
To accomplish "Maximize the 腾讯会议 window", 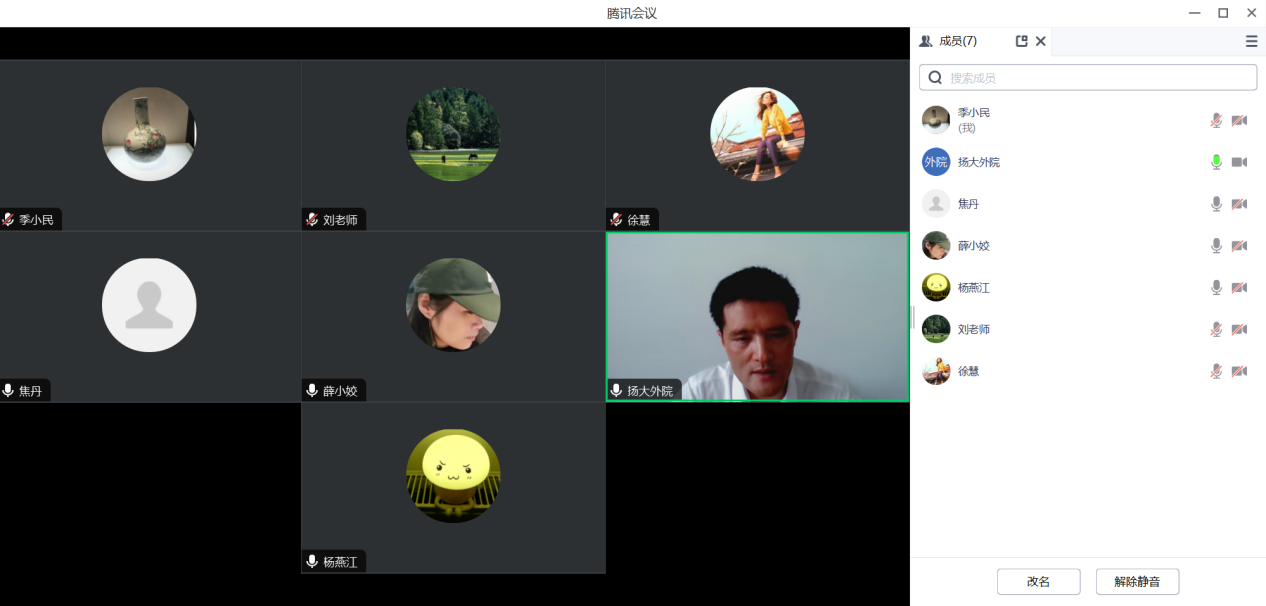I will coord(1222,13).
